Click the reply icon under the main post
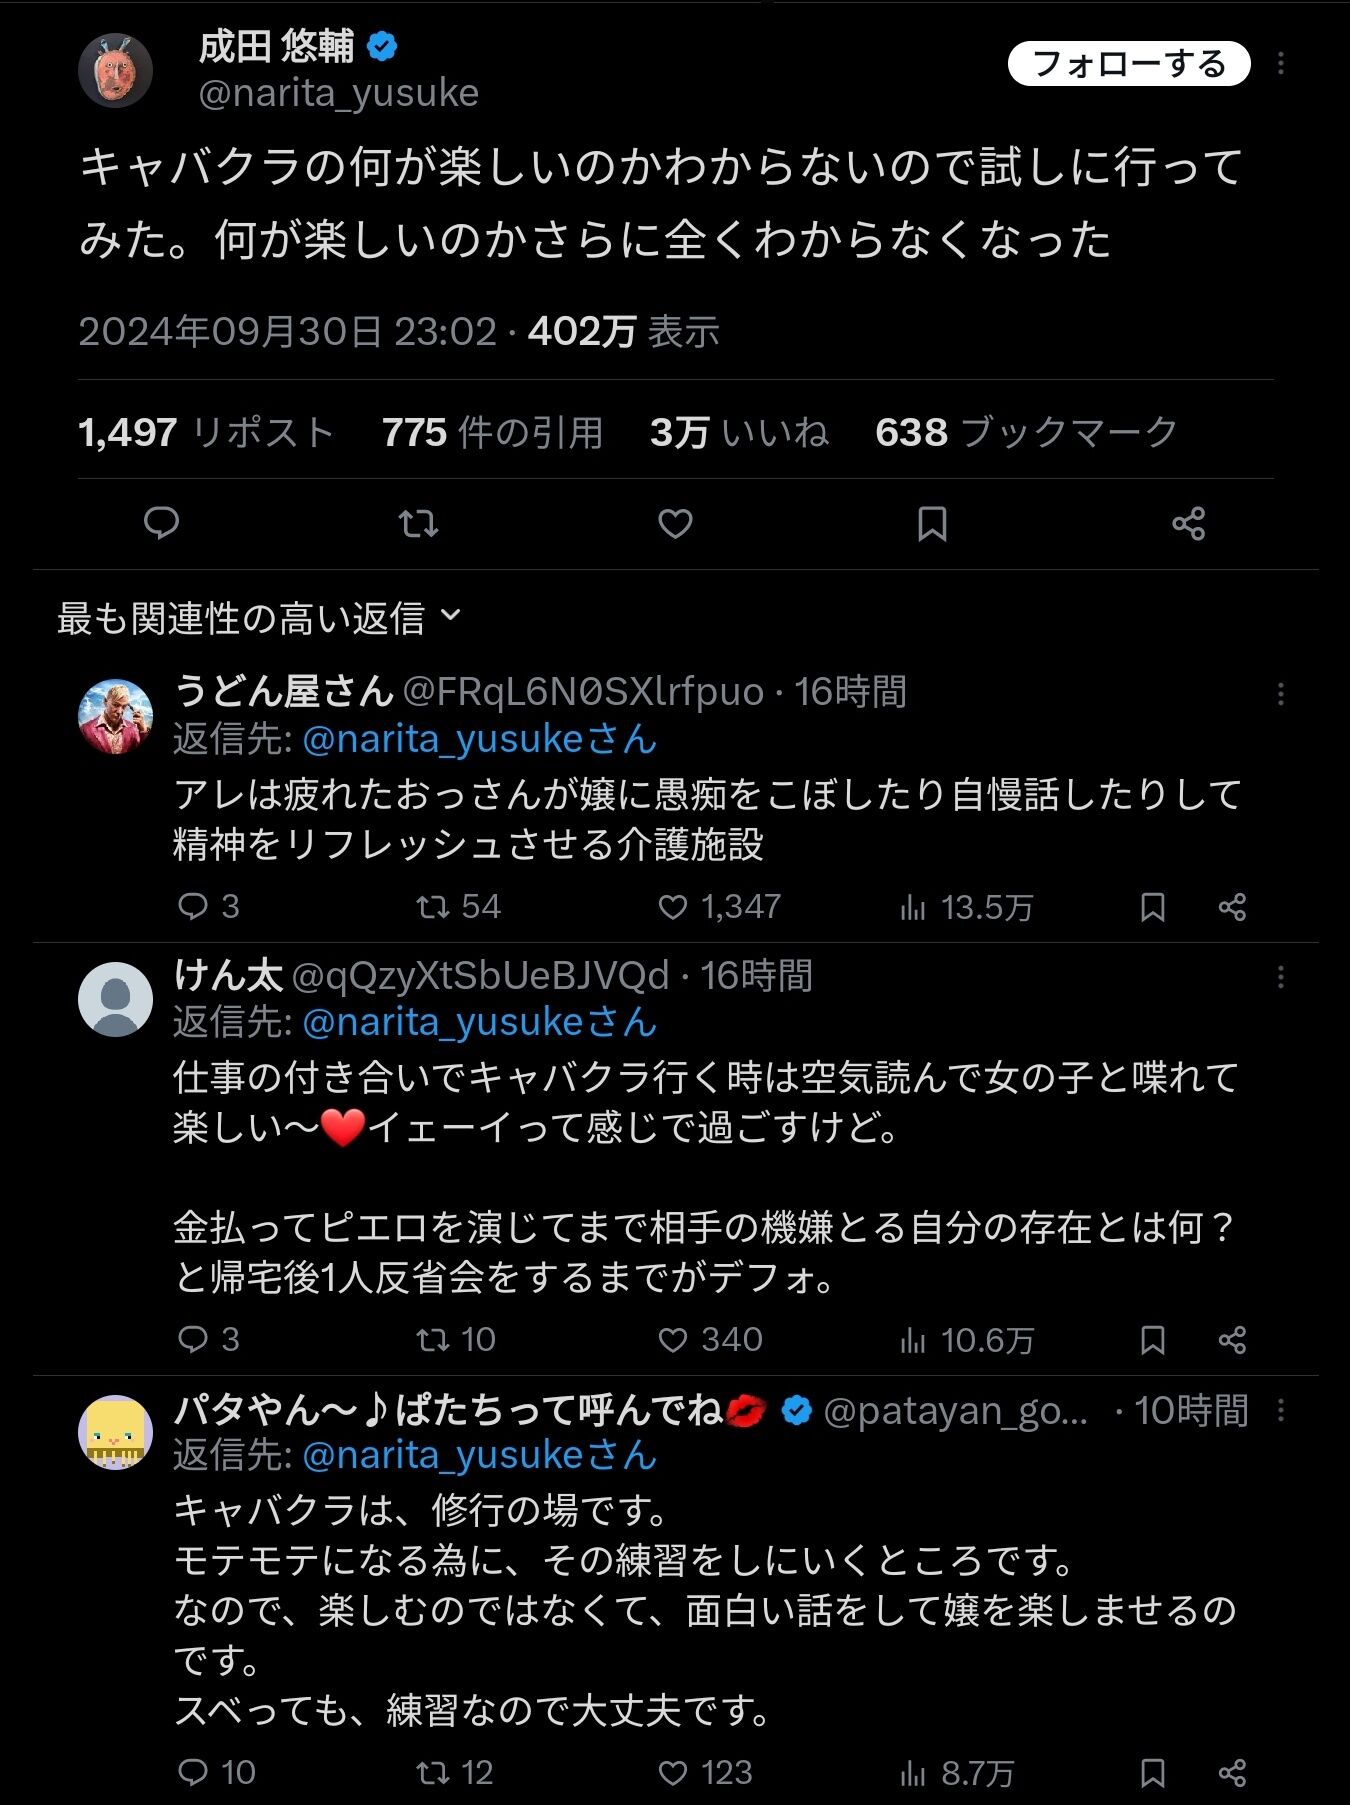Screen dimensions: 1350x1805 pyautogui.click(x=161, y=523)
